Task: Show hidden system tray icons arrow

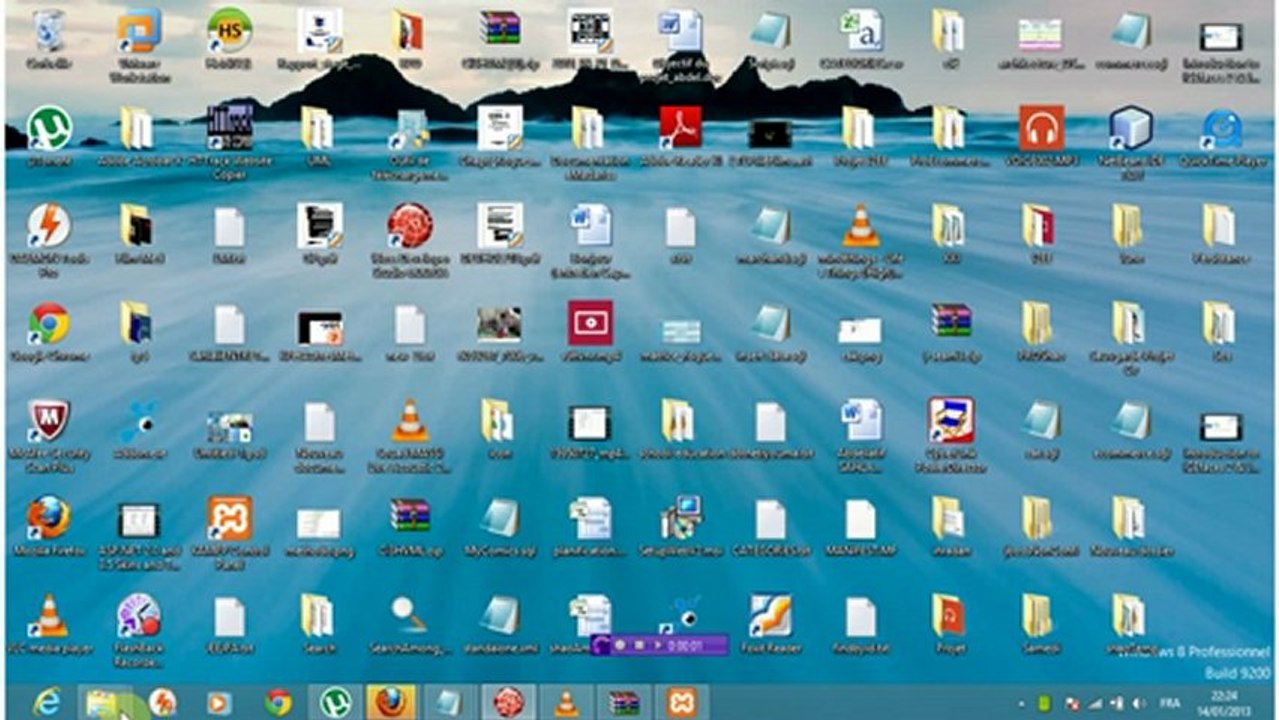Action: 1021,703
